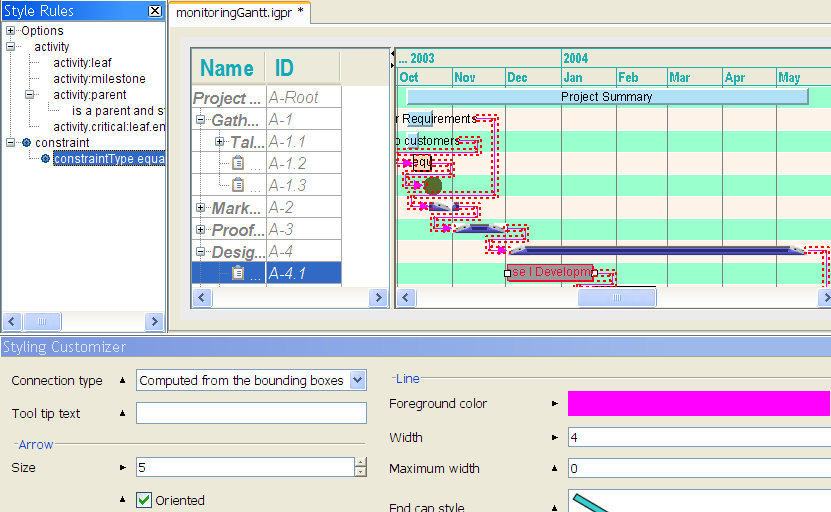Select the green milestone circle in Gantt

point(432,185)
